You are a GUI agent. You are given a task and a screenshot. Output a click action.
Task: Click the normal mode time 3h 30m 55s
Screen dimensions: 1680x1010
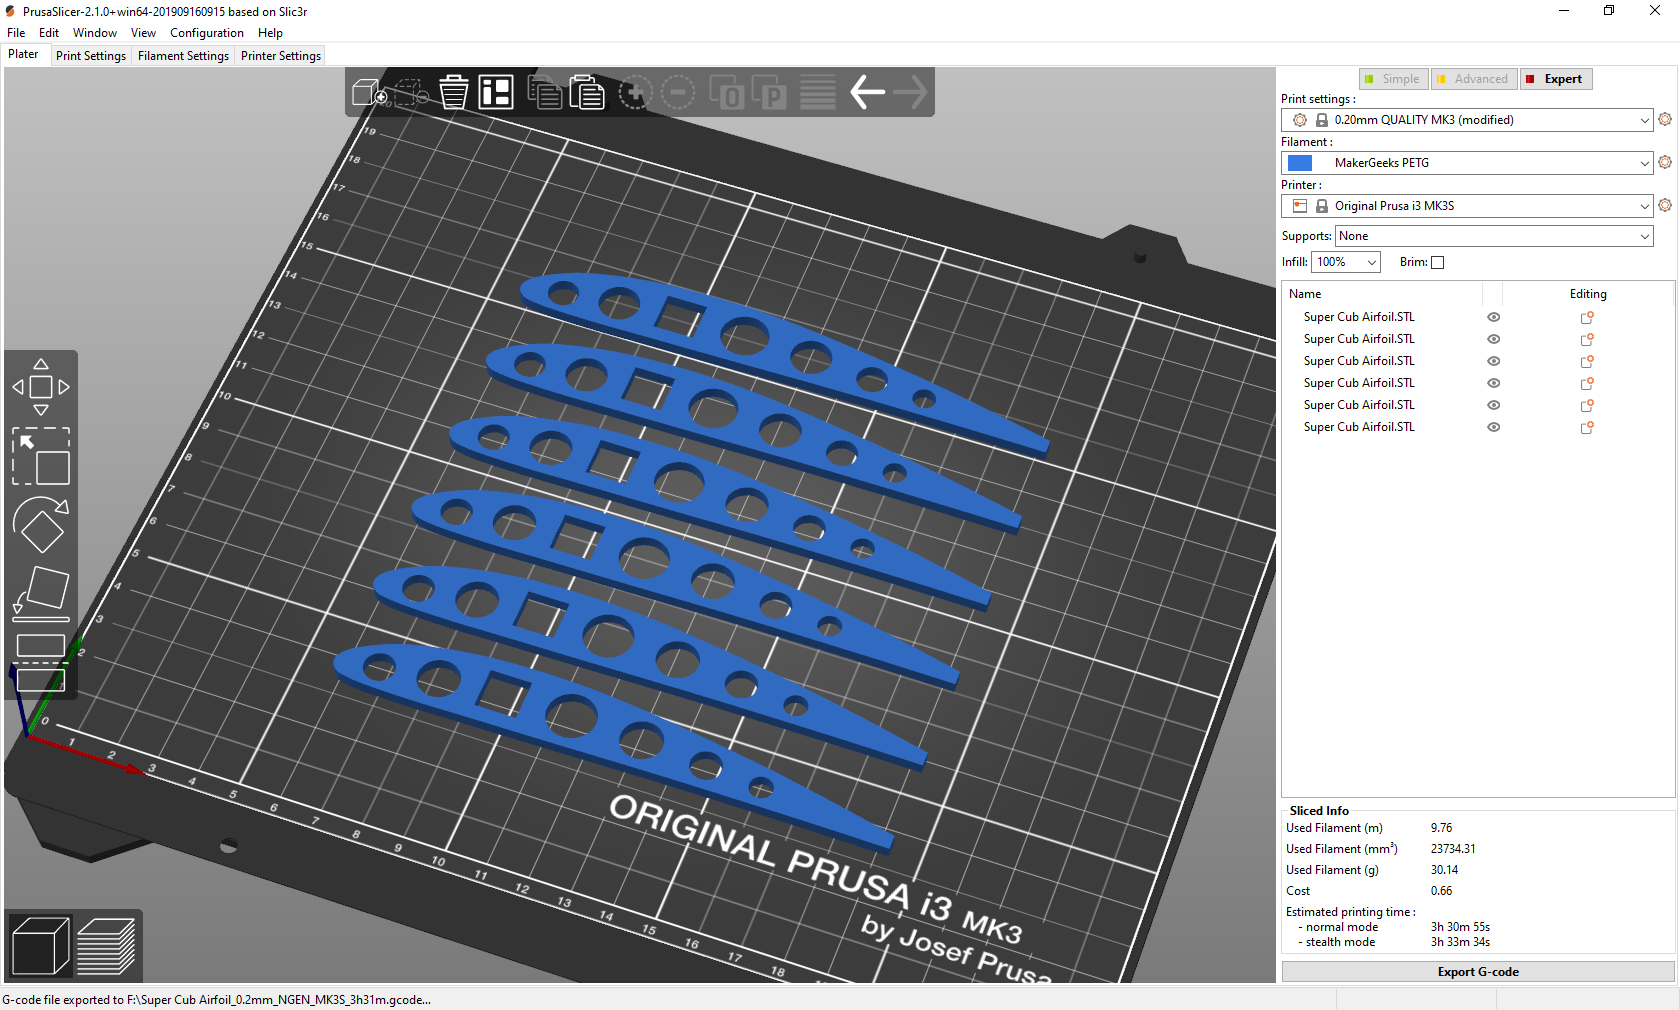click(1460, 927)
